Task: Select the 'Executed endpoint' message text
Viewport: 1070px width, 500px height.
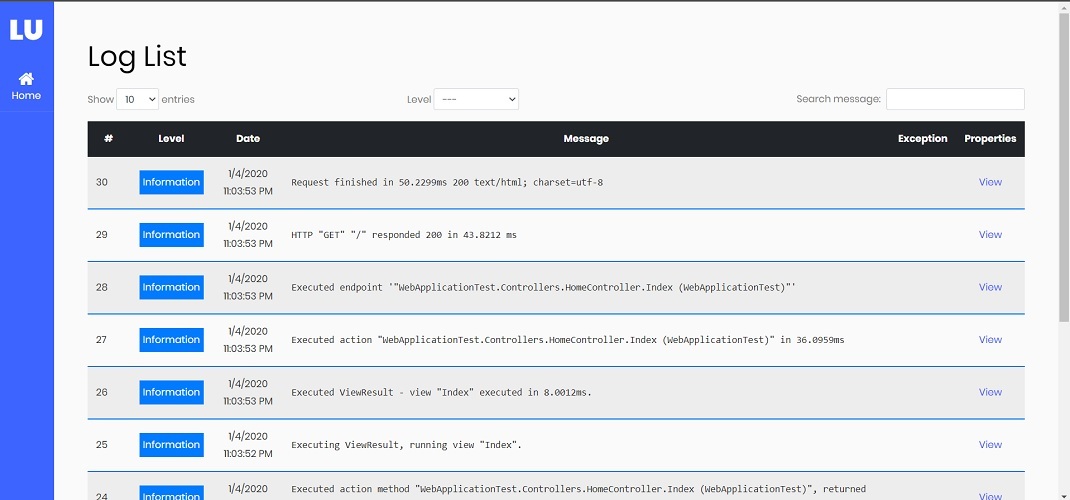Action: (x=544, y=288)
